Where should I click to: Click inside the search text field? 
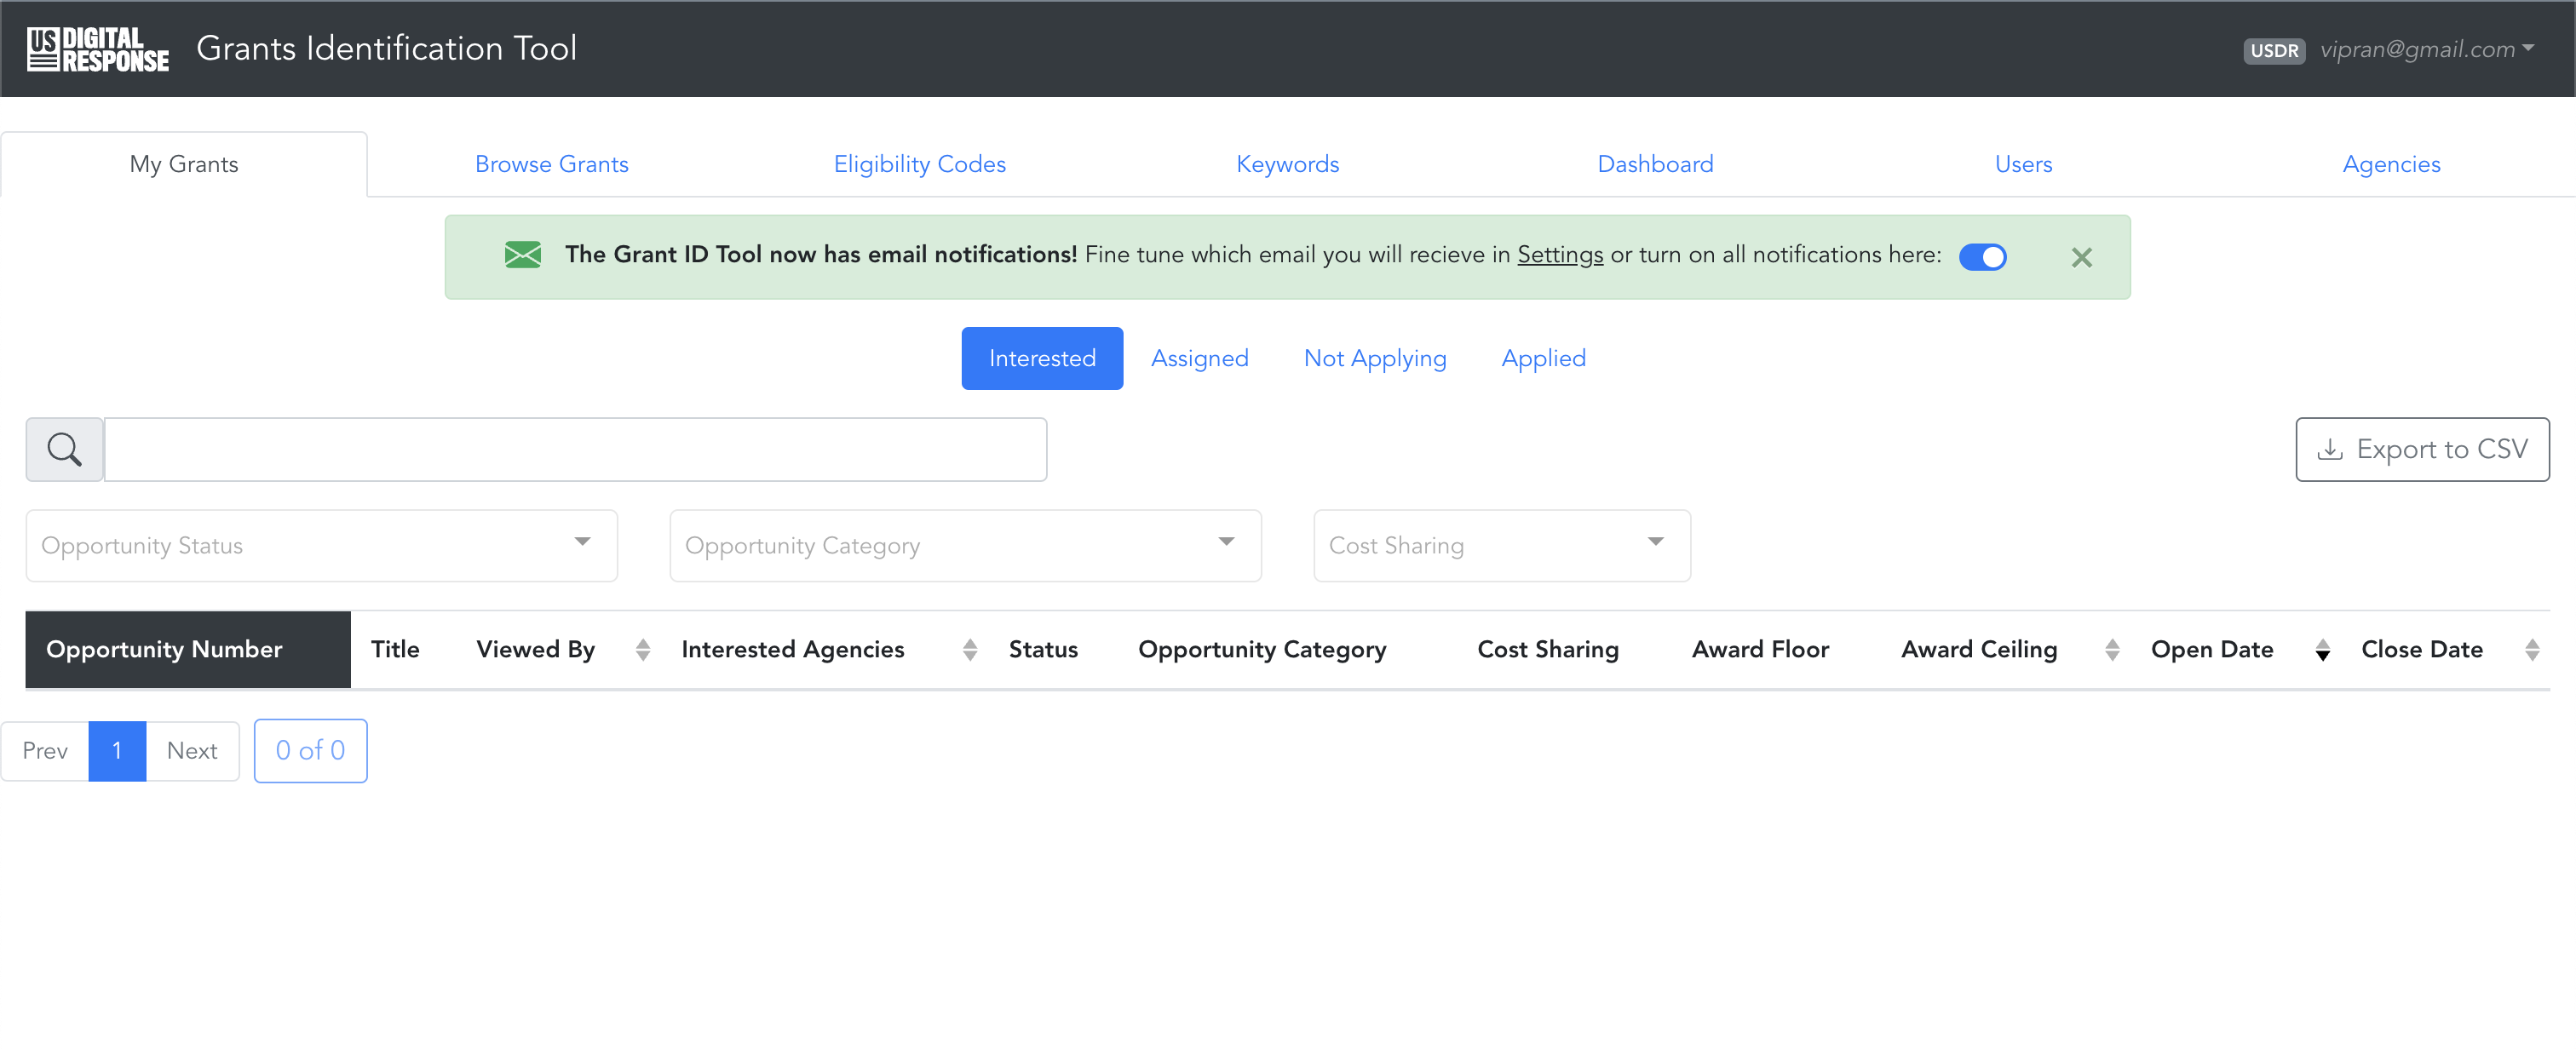(x=575, y=449)
